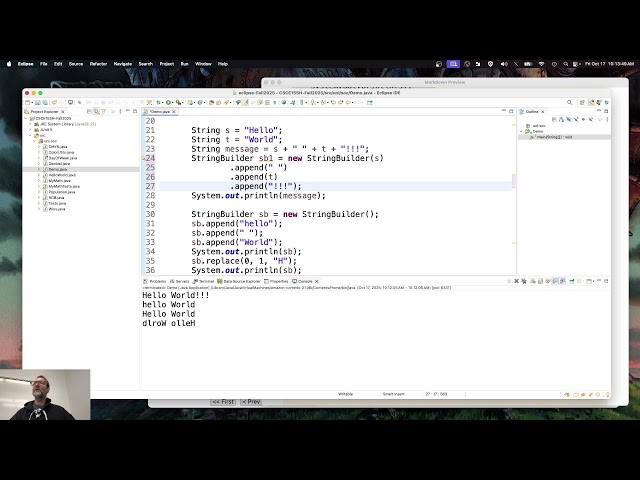Click the Search magnifier in Eclipse toolbar
The image size is (640, 480).
[569, 102]
